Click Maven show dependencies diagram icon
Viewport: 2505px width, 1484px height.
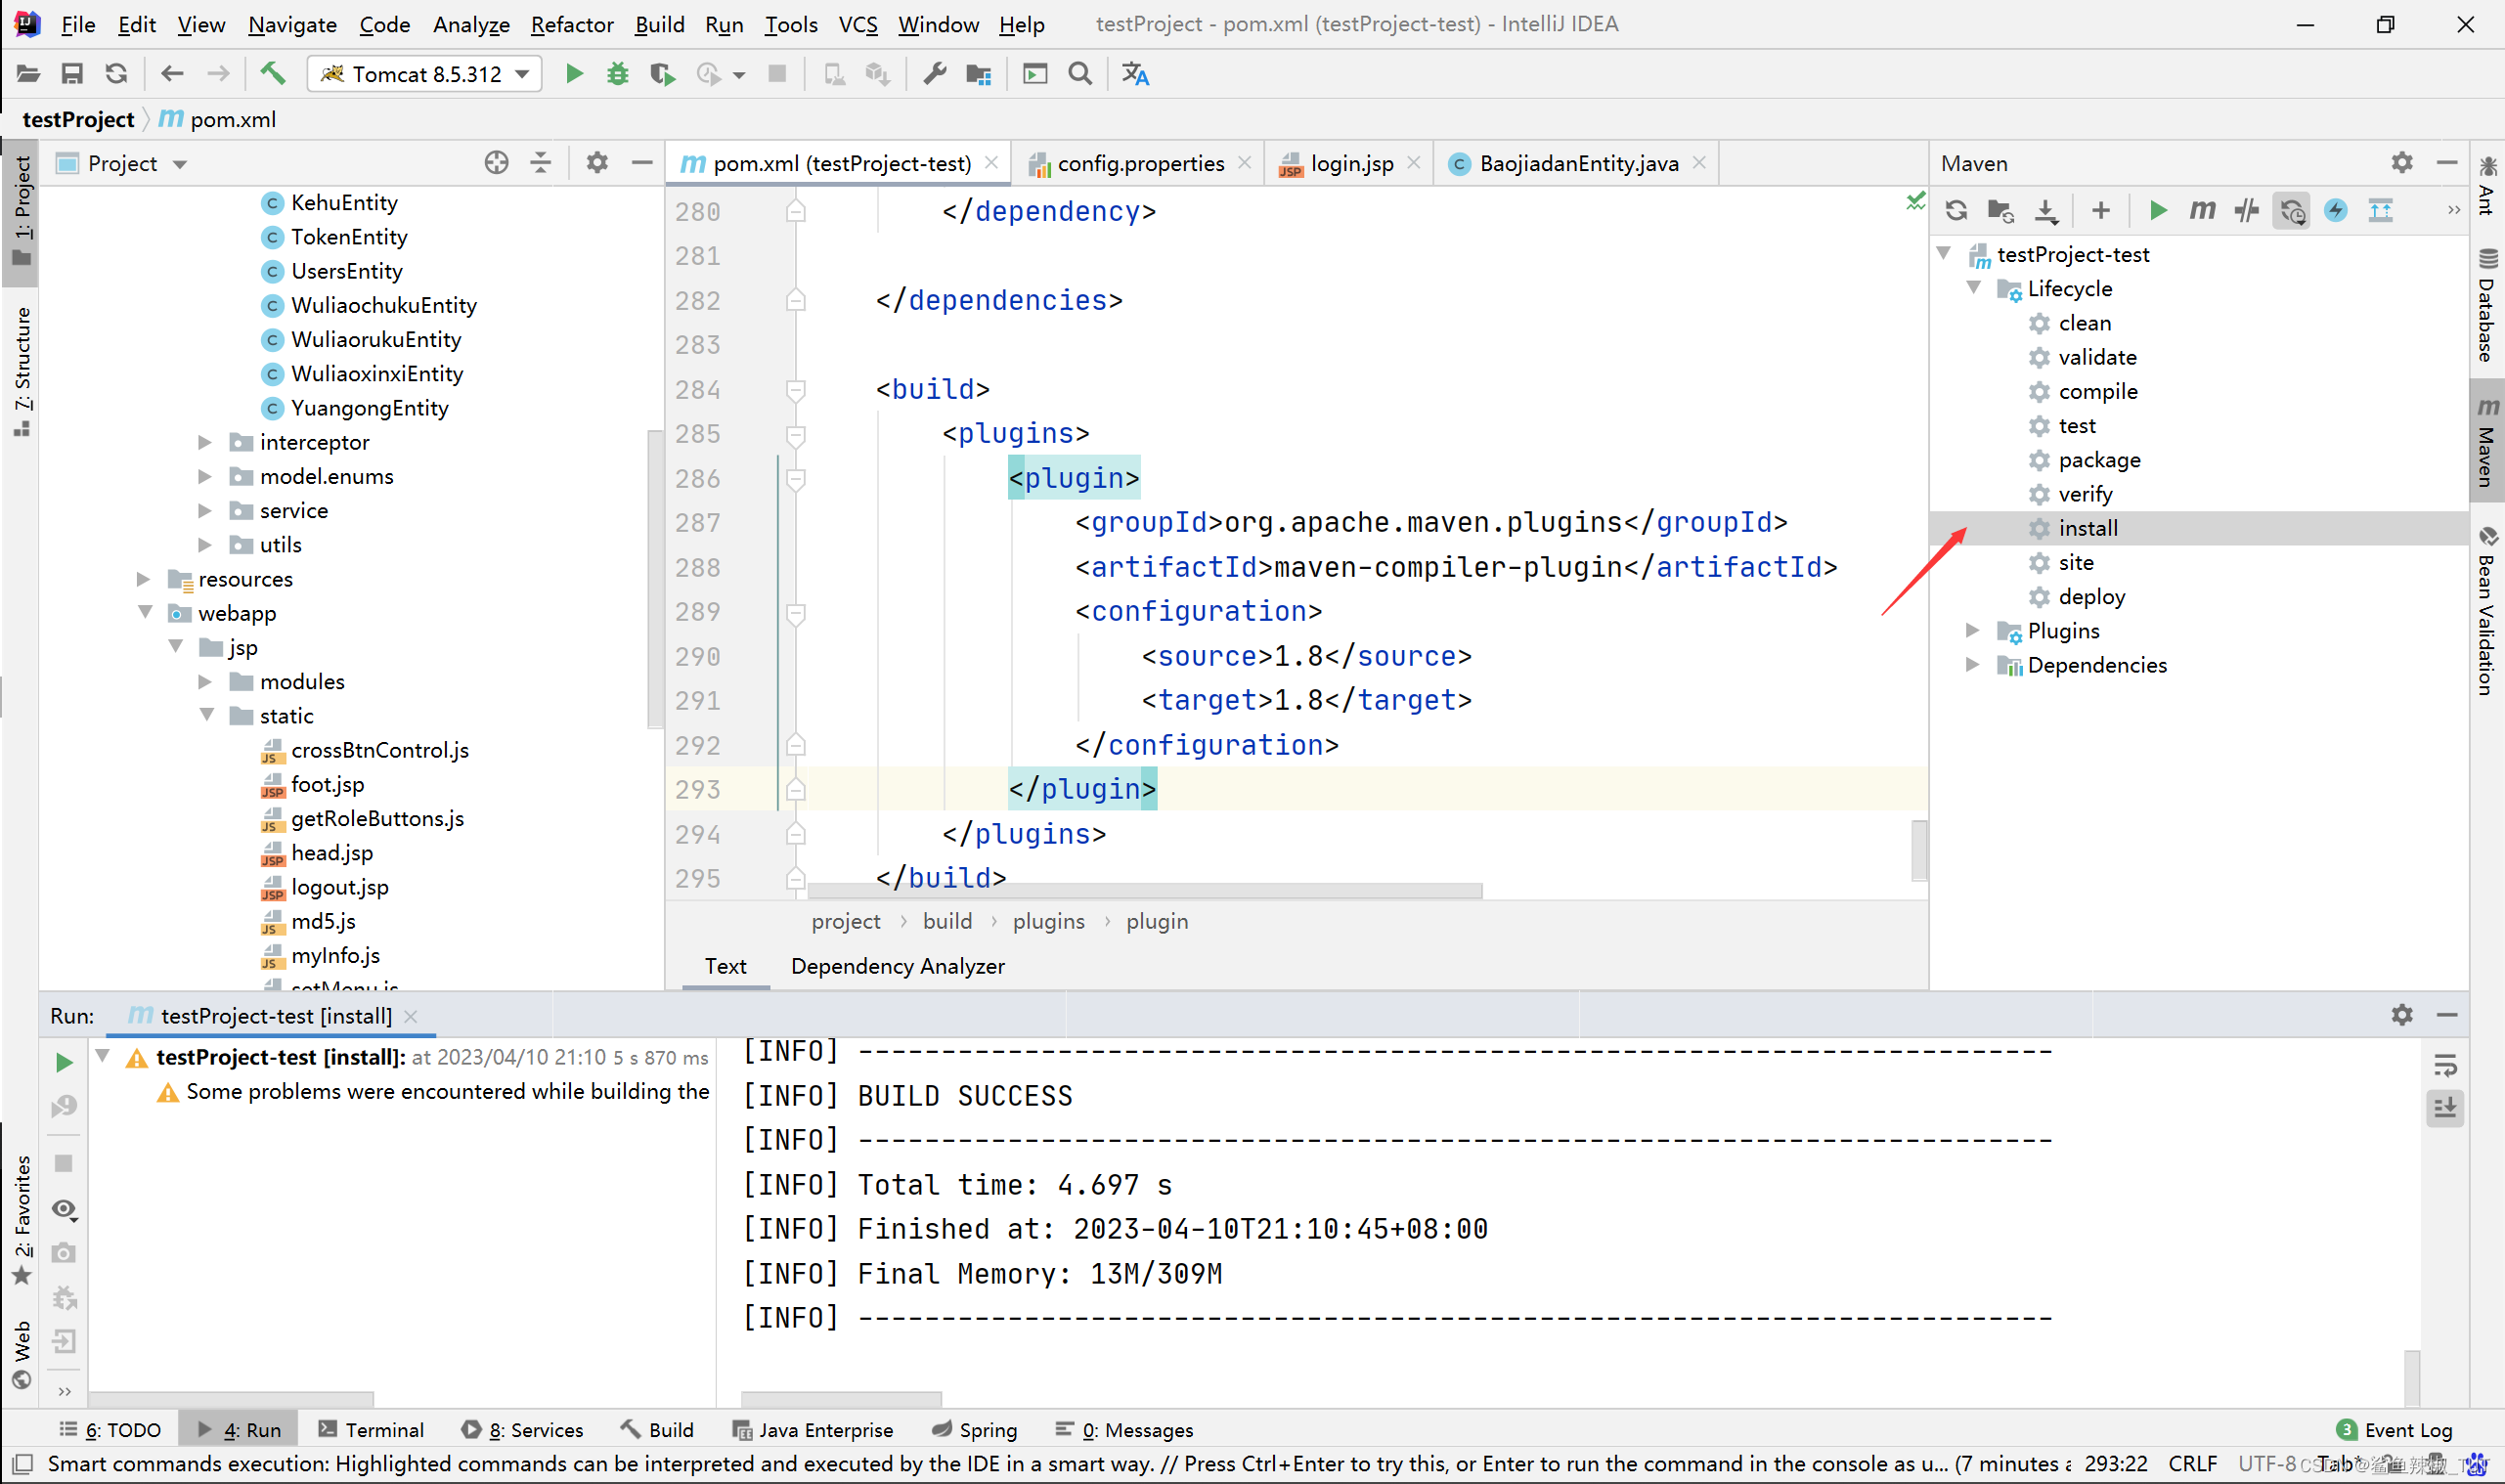2380,210
